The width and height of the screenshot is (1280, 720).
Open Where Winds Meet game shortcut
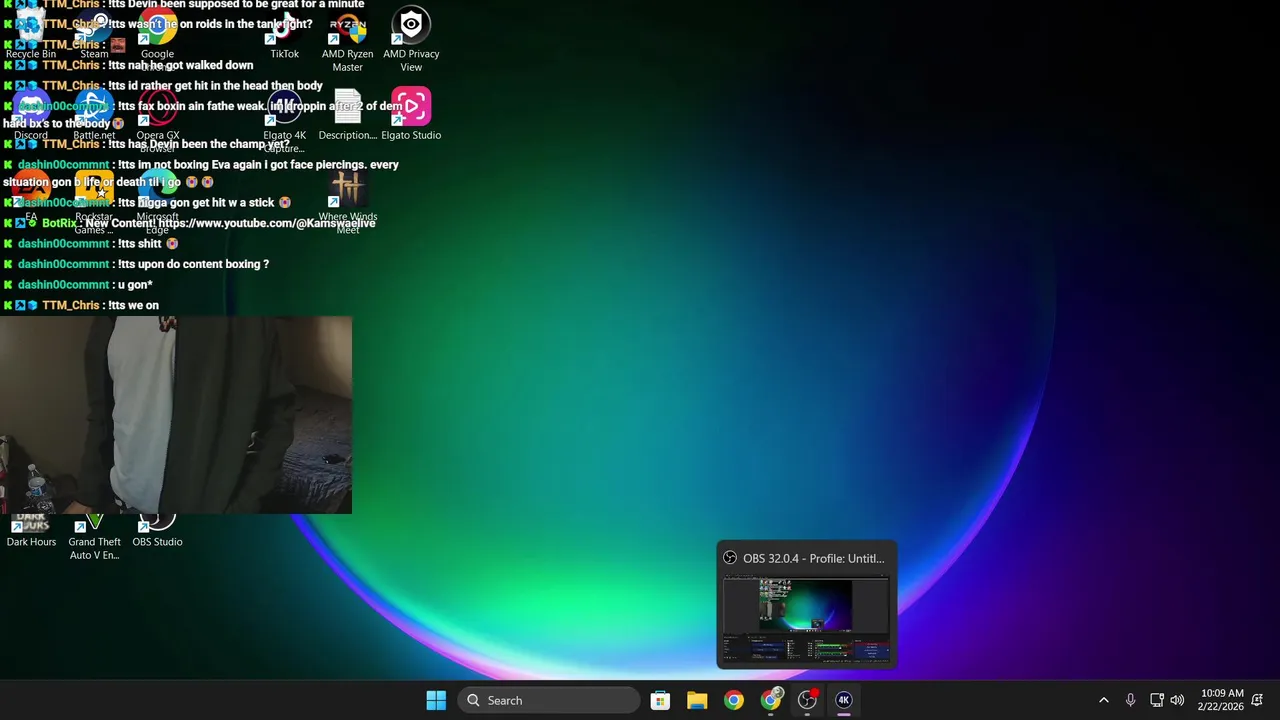coord(347,202)
